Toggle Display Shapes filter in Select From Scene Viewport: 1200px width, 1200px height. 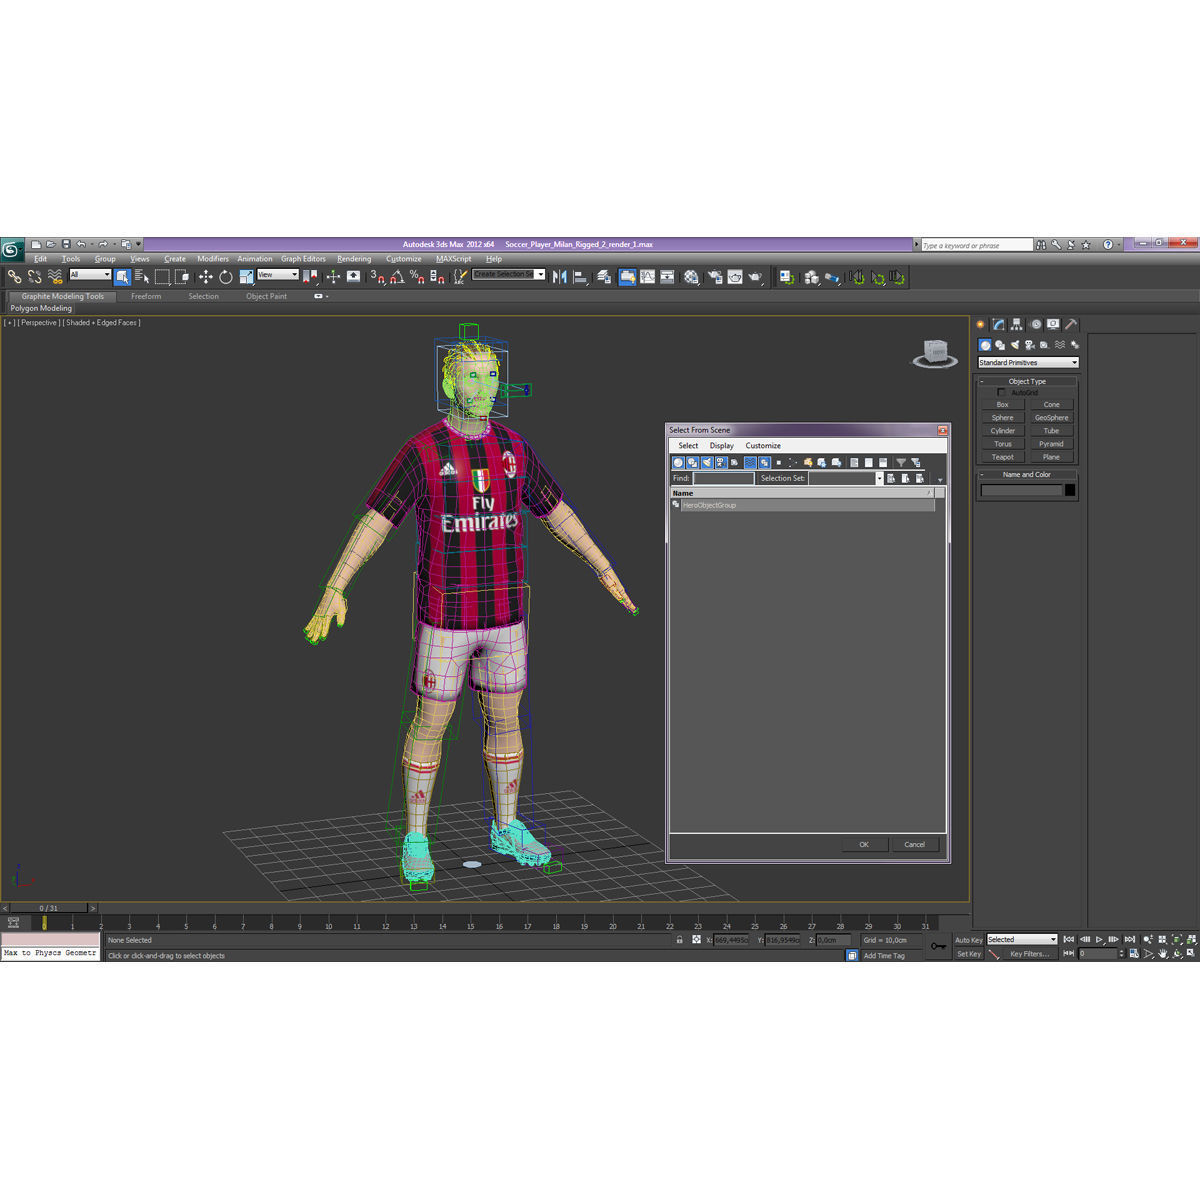tap(692, 463)
